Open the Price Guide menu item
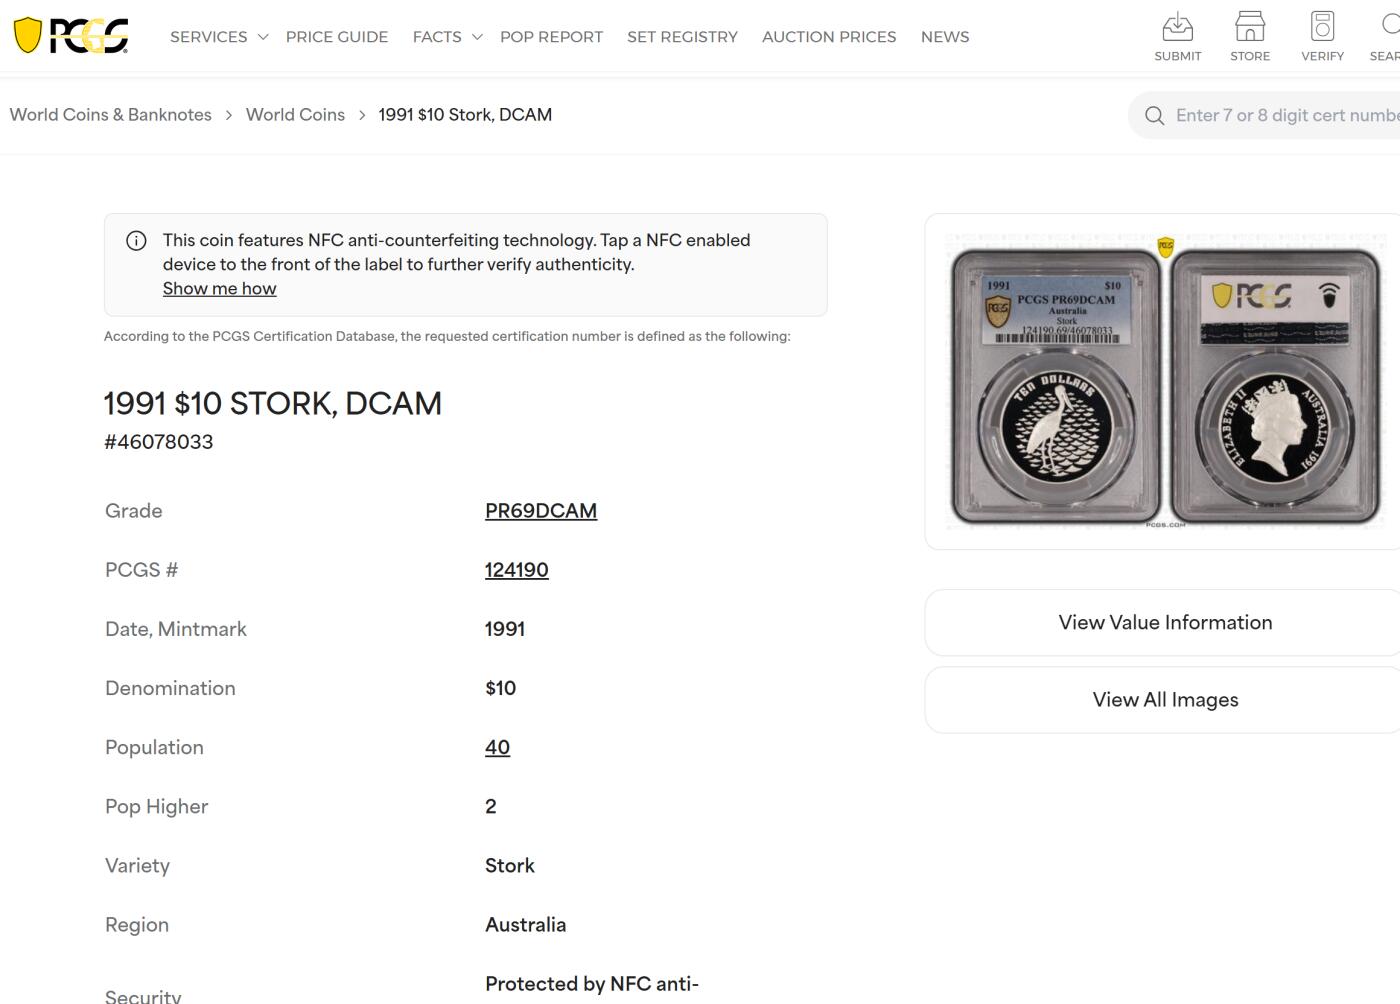 click(337, 37)
